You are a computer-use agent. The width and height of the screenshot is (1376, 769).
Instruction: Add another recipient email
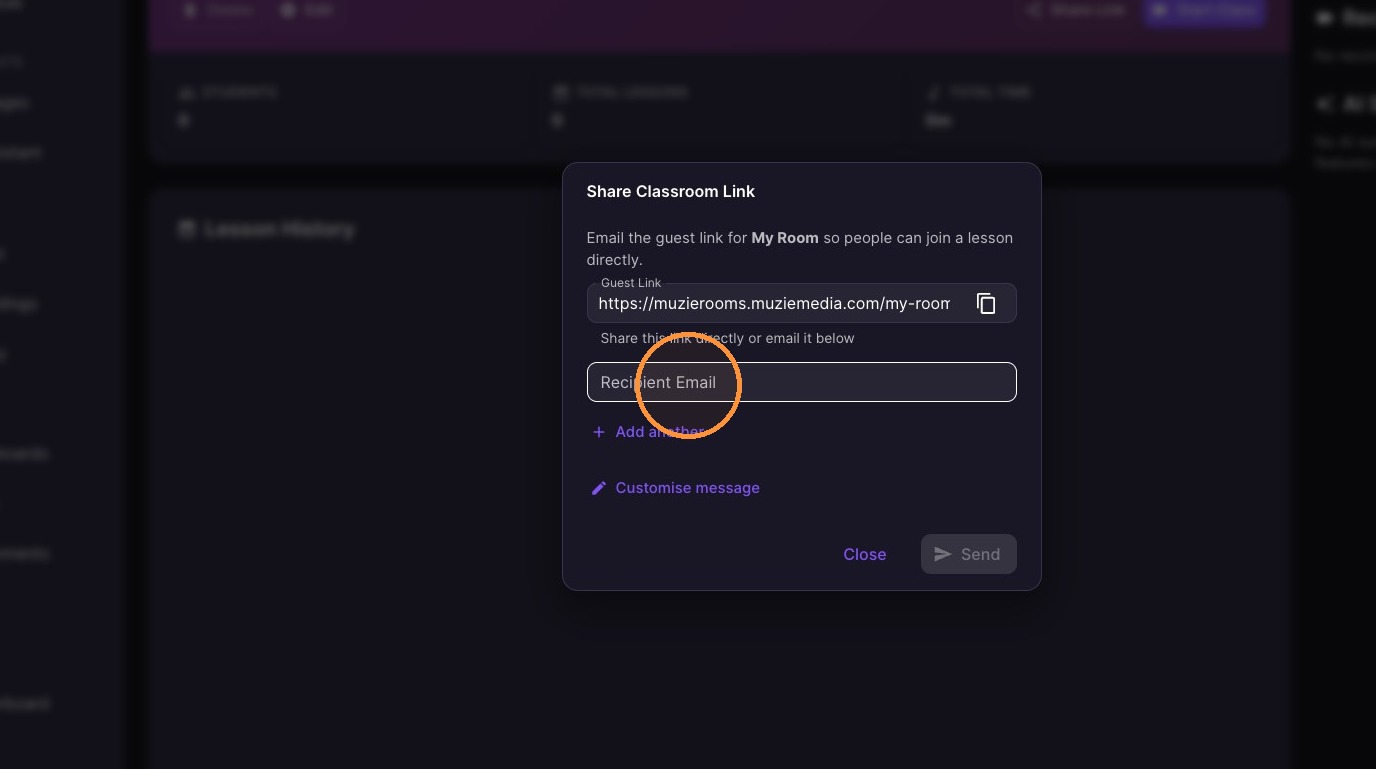coord(648,432)
